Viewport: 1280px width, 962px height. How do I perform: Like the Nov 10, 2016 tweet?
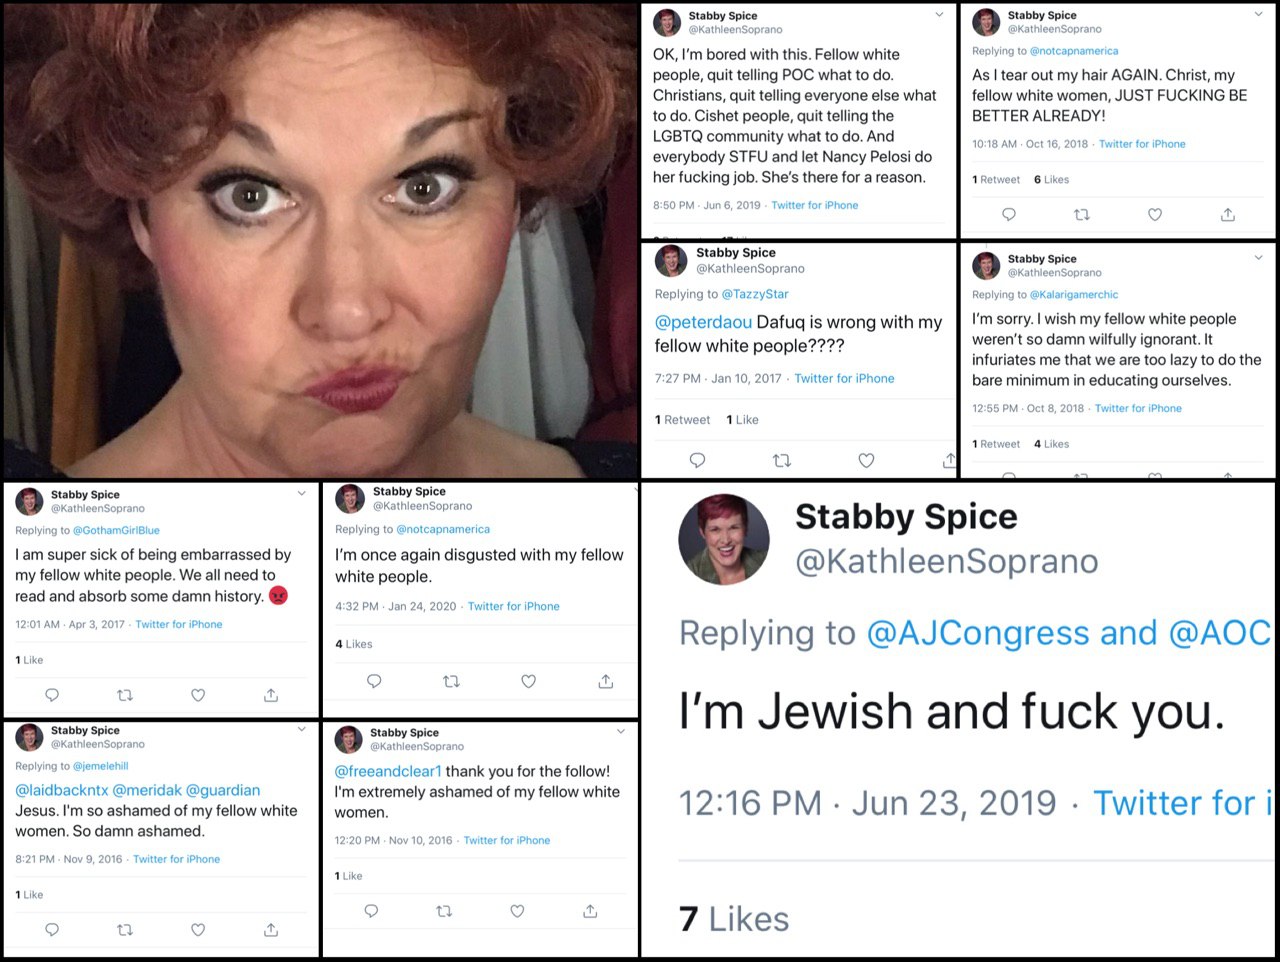(517, 911)
